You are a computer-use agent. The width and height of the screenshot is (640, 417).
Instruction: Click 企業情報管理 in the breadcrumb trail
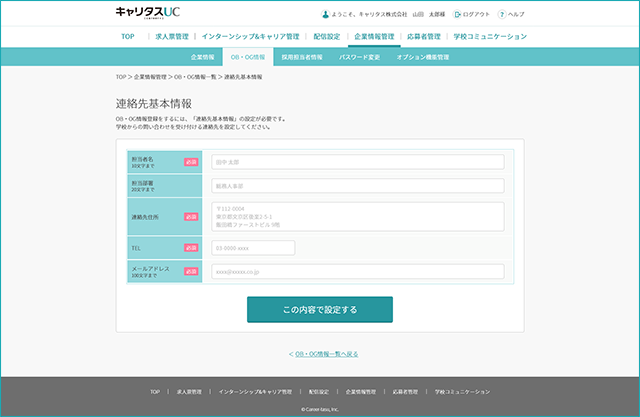point(150,77)
